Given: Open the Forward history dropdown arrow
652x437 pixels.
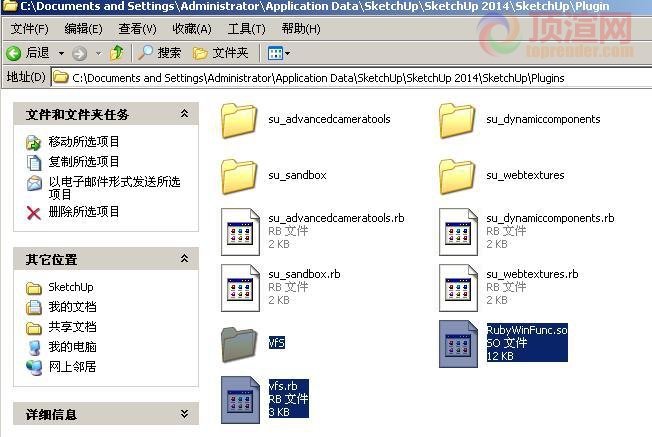Looking at the screenshot, I should tap(99, 53).
